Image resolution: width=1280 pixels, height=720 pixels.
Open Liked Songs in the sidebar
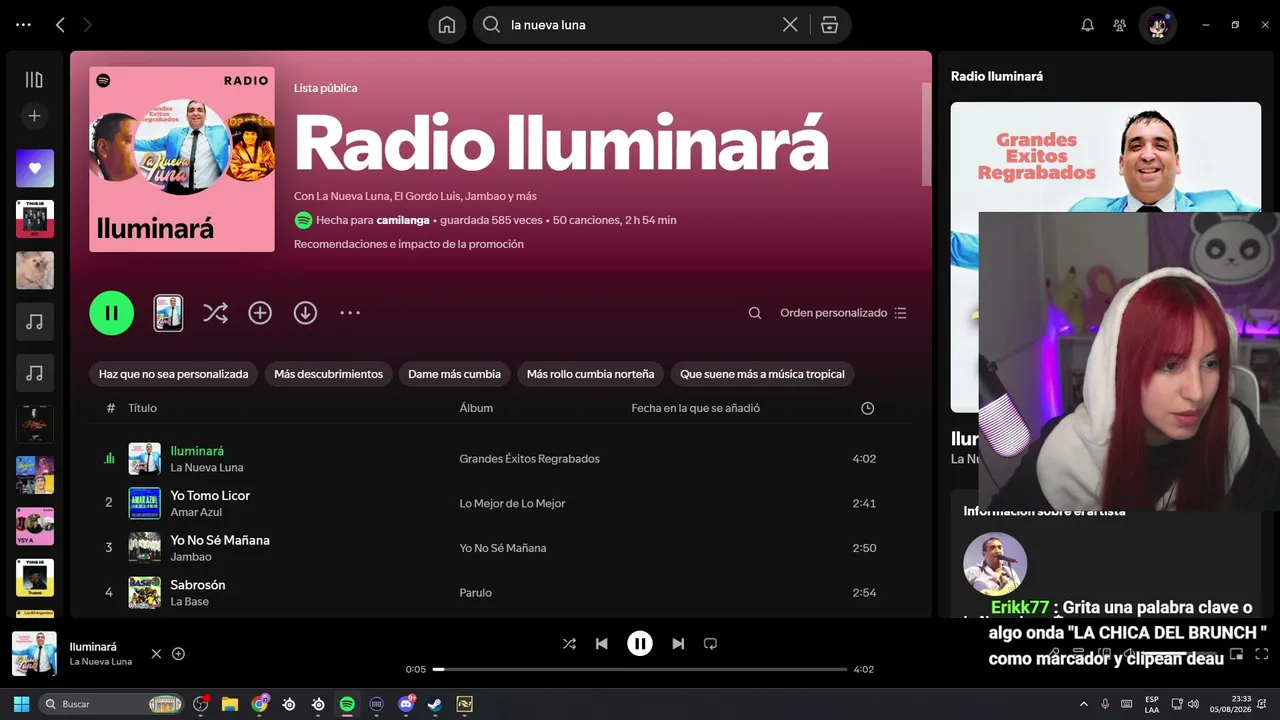coord(35,168)
